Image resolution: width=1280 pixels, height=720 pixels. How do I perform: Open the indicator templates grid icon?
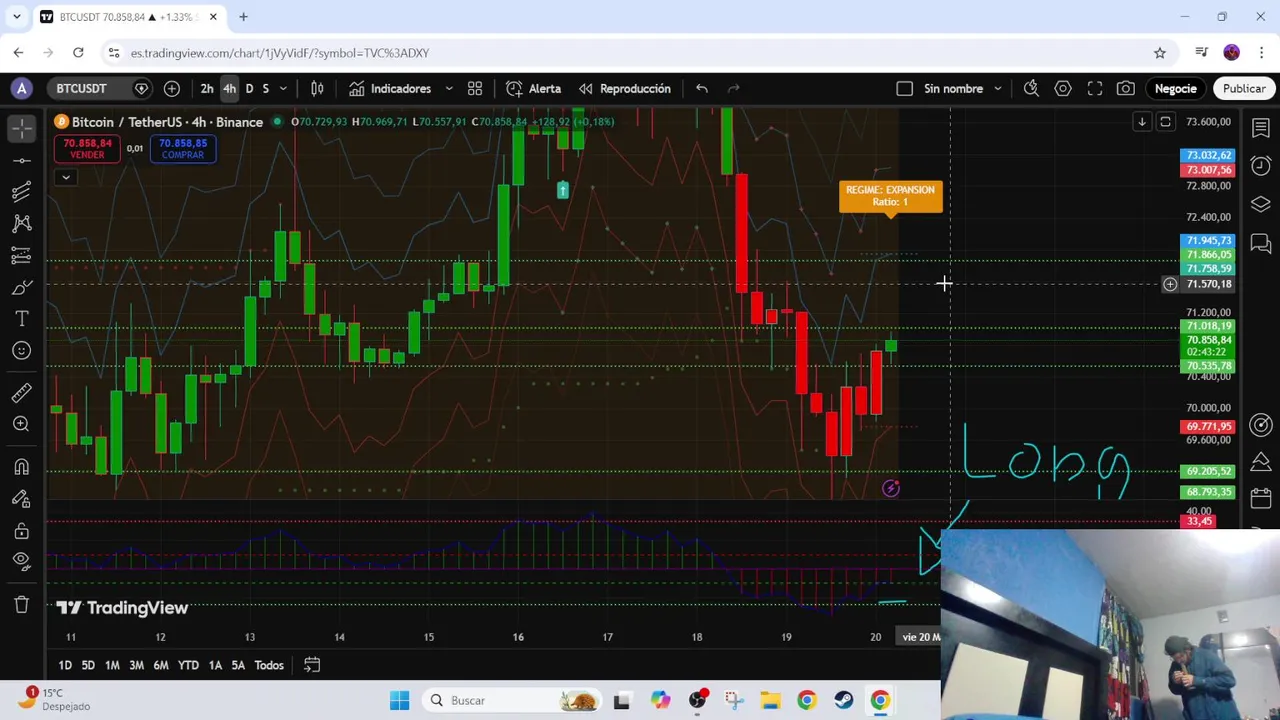(475, 89)
